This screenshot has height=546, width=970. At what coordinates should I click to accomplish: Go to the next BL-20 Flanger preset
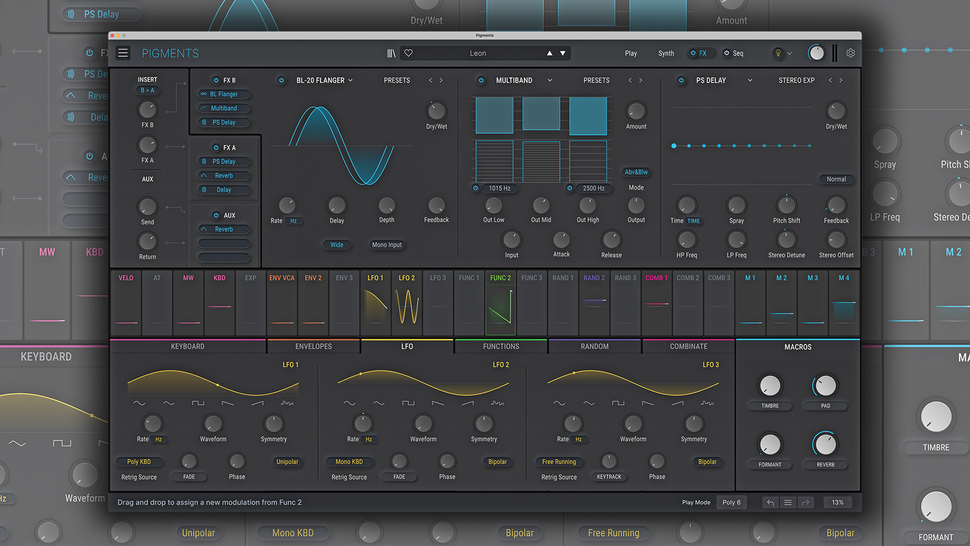[x=441, y=80]
